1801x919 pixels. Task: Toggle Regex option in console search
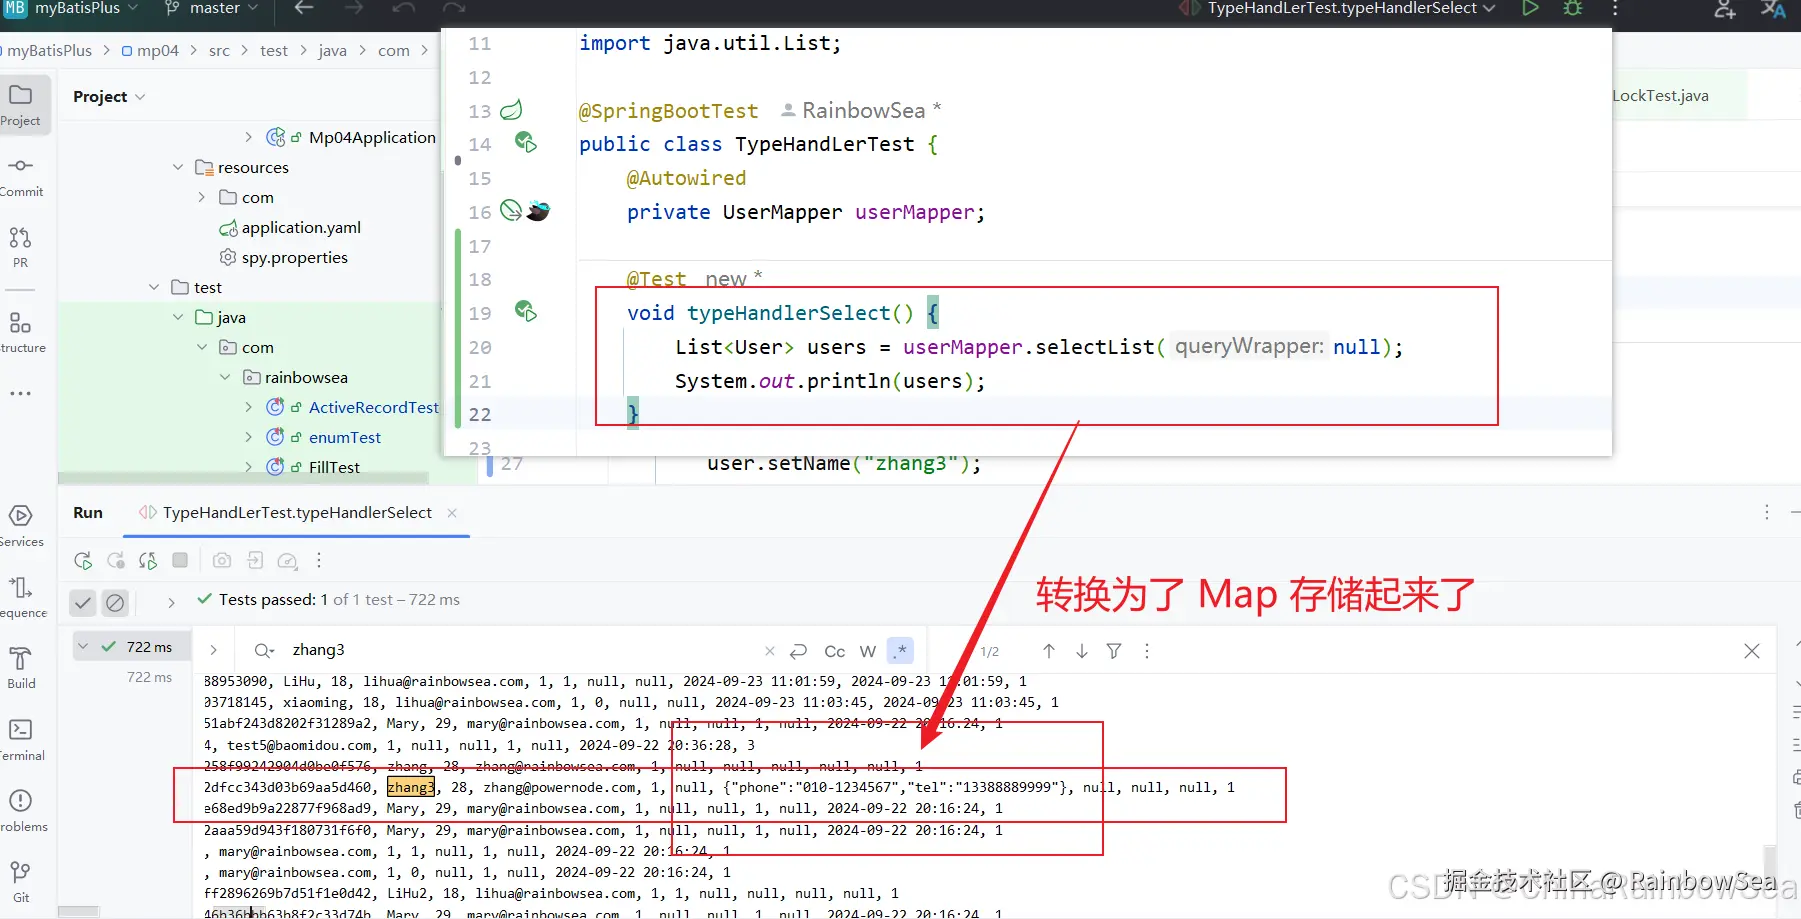(901, 651)
